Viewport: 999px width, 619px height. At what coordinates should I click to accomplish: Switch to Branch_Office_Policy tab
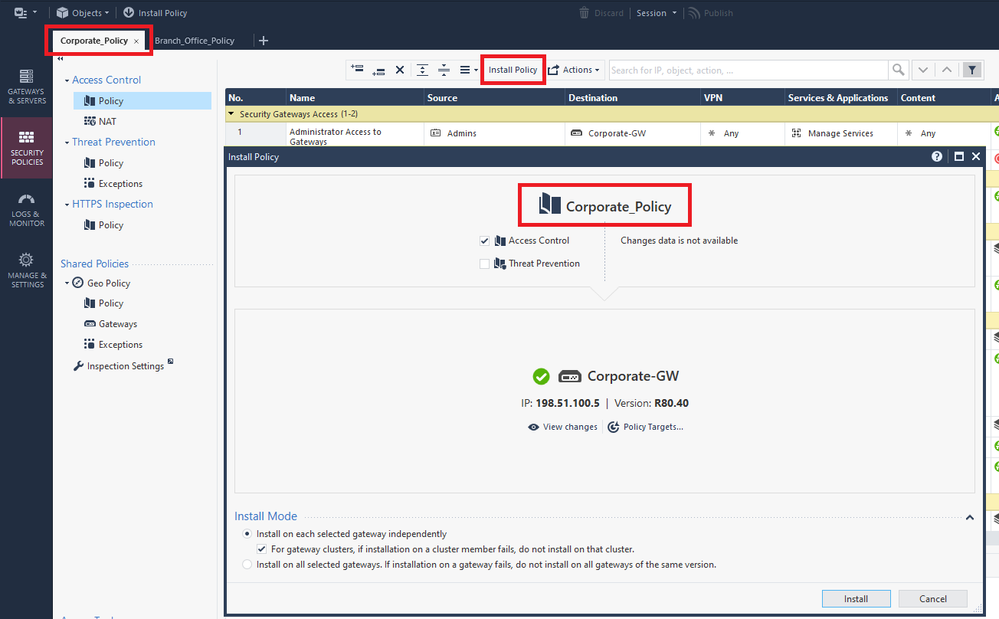tap(194, 41)
